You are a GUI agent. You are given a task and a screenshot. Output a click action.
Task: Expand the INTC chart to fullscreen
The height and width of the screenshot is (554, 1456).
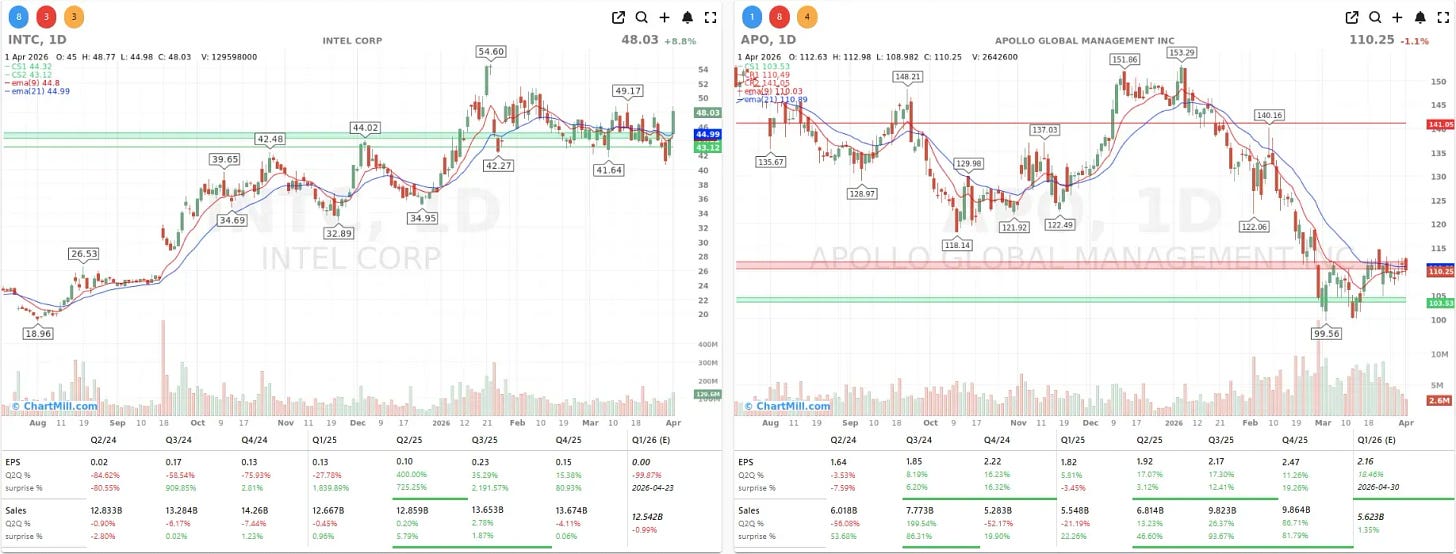[x=710, y=17]
